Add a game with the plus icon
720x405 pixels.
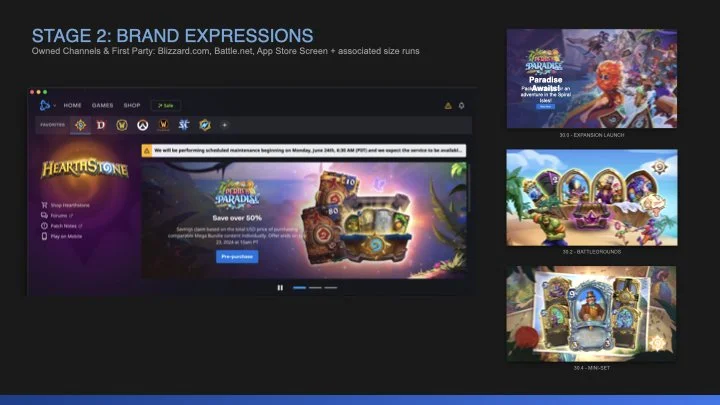click(225, 125)
